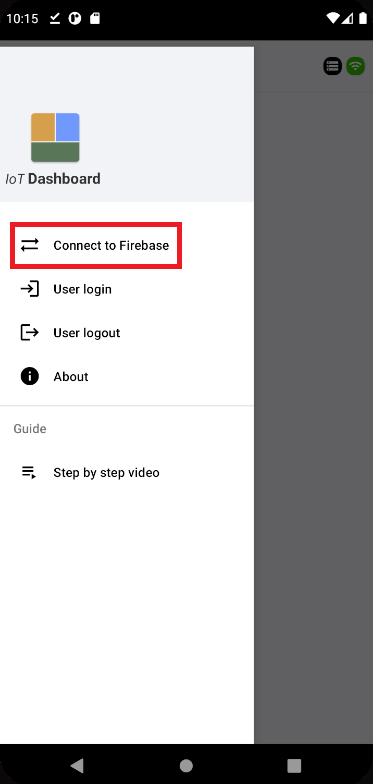
Task: Tap the IoT Dashboard colored logo
Action: 55,138
